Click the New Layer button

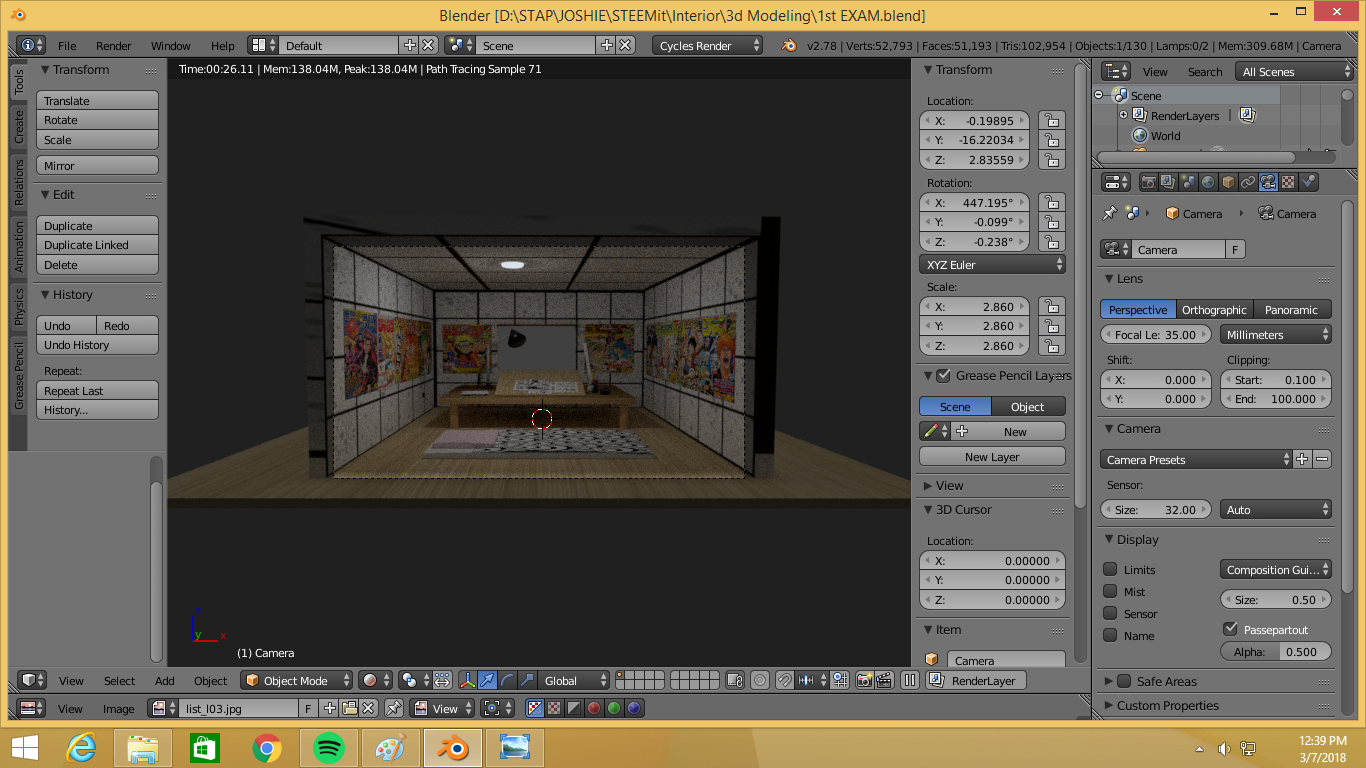[x=992, y=456]
